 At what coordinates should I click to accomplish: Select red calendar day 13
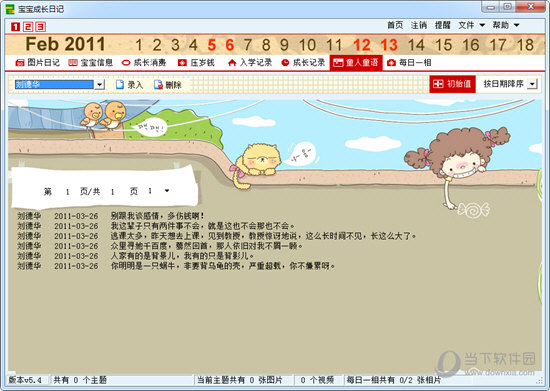pyautogui.click(x=389, y=45)
